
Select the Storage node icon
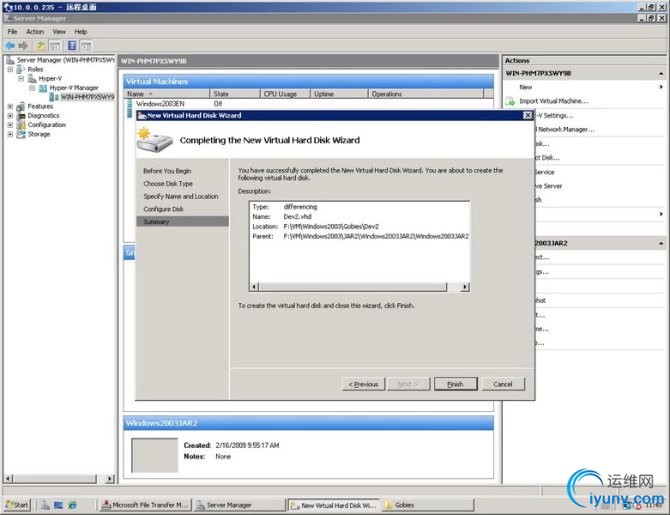(x=21, y=134)
